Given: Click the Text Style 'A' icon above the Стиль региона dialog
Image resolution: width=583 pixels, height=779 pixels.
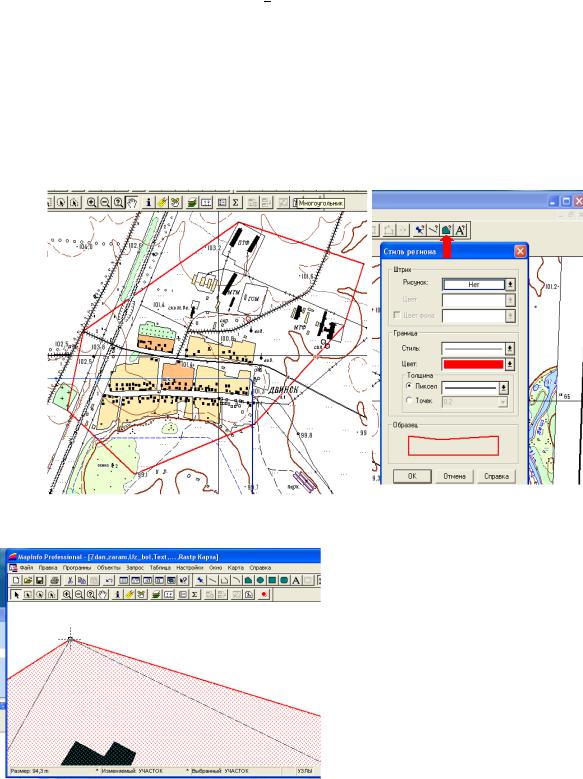Looking at the screenshot, I should coord(460,230).
